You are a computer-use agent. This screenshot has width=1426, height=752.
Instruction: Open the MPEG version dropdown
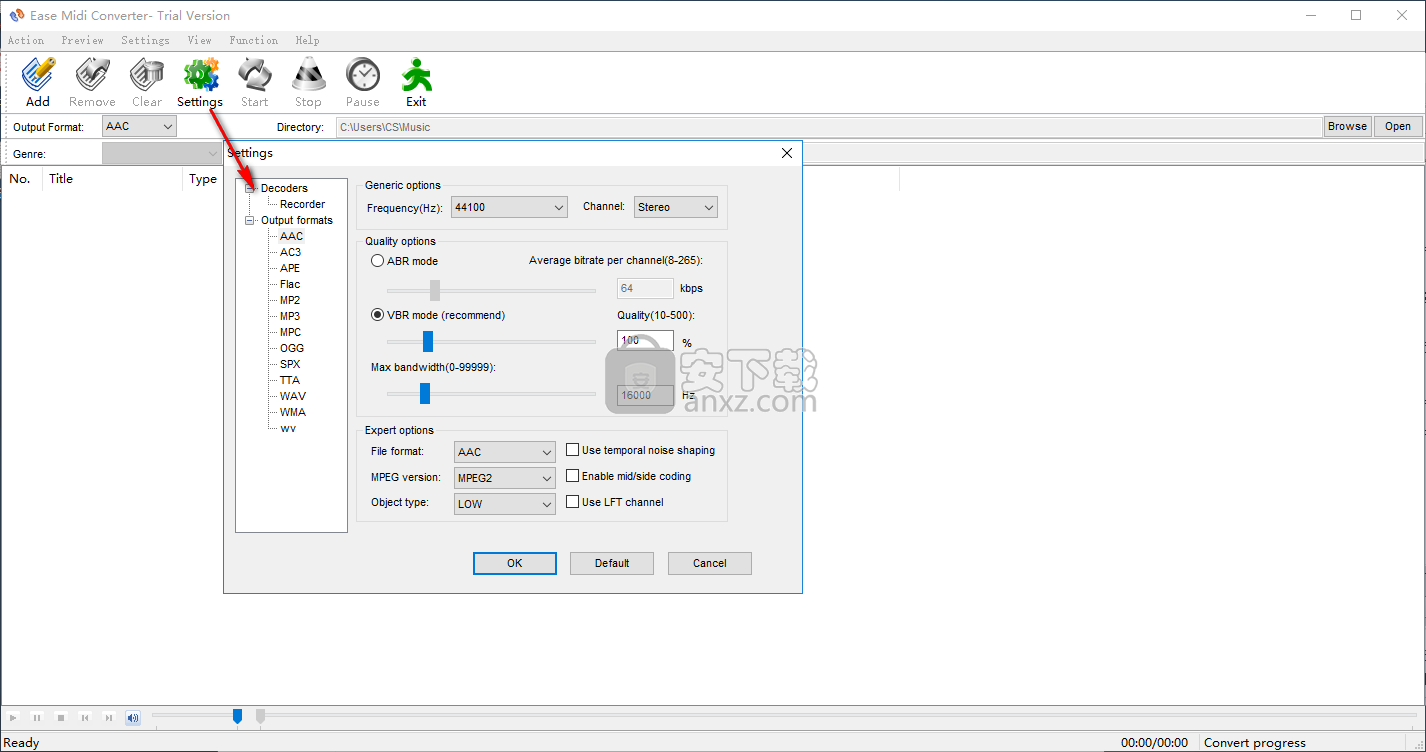505,478
